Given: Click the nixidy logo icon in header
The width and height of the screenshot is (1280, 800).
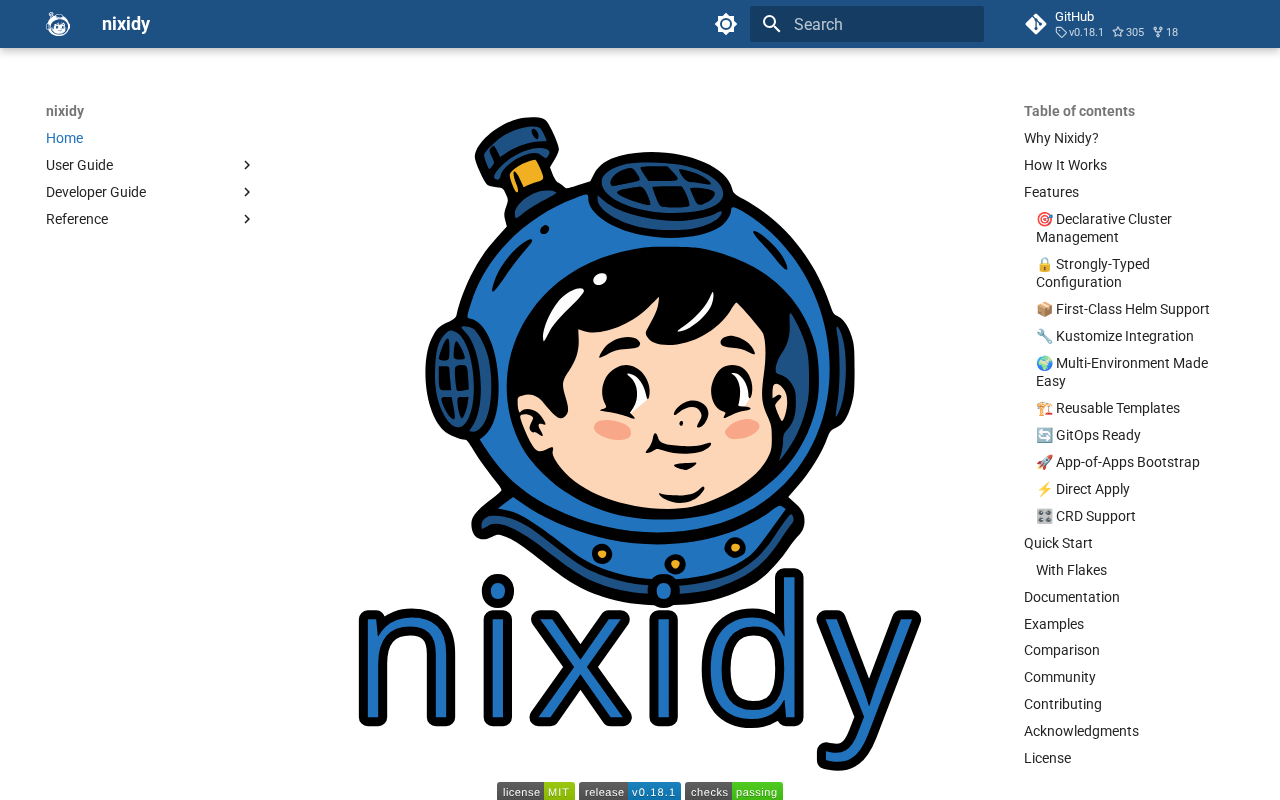Looking at the screenshot, I should pyautogui.click(x=58, y=24).
